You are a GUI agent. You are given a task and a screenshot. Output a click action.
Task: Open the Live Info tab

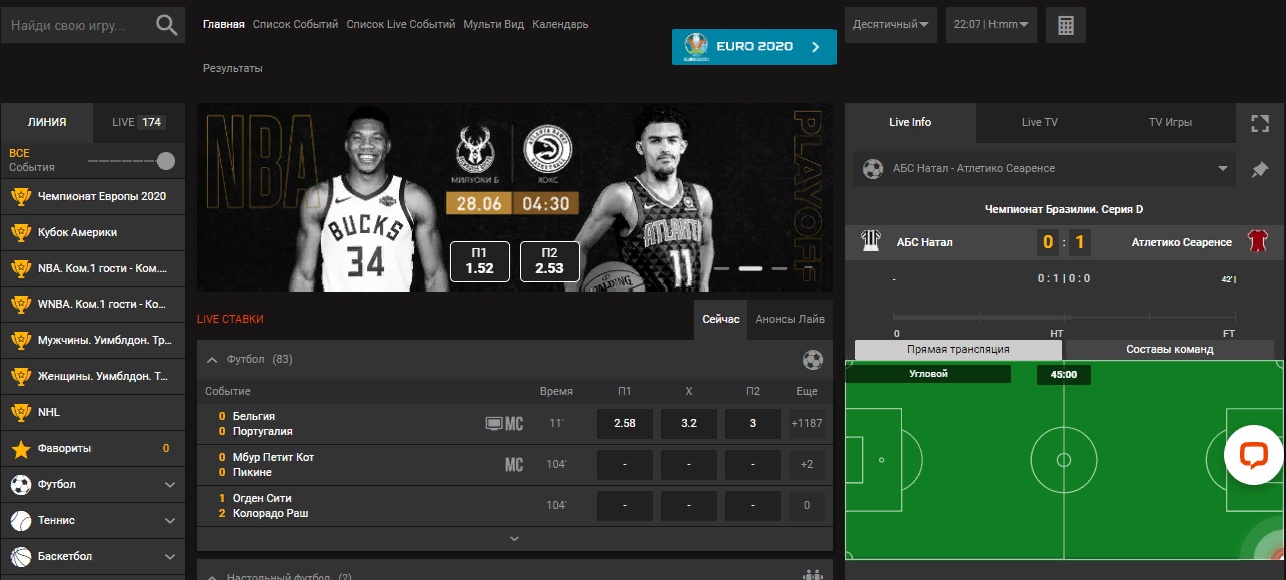910,122
